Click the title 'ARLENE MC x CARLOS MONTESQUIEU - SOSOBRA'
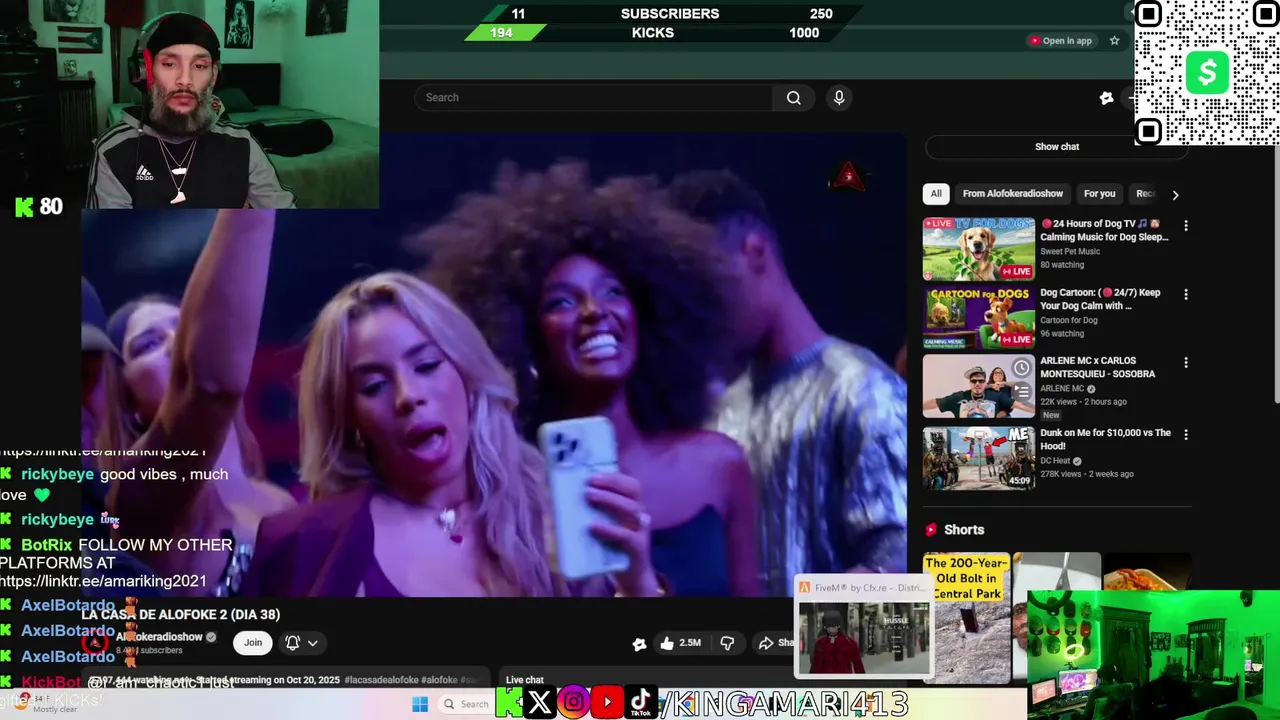 [1097, 367]
